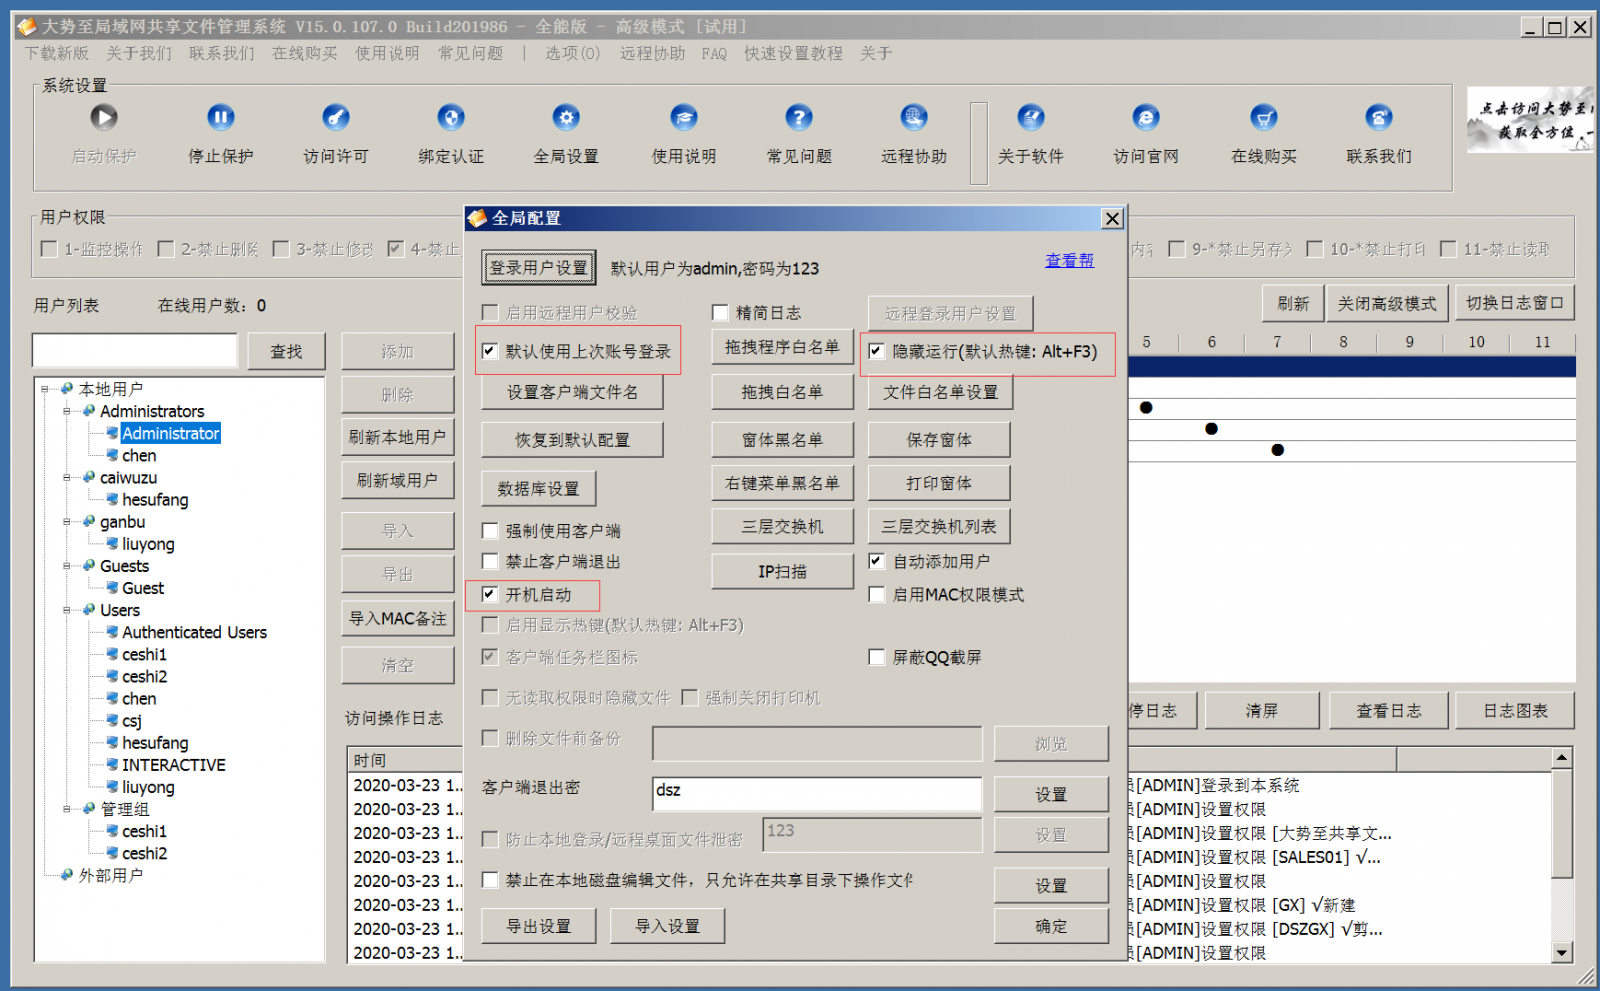Open 访问许可 toolbar icon

pyautogui.click(x=335, y=118)
